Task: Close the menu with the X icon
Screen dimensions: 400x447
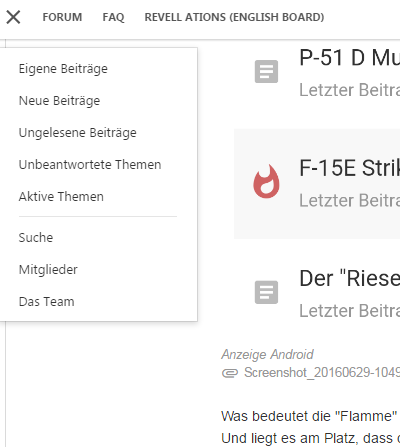Action: point(13,17)
